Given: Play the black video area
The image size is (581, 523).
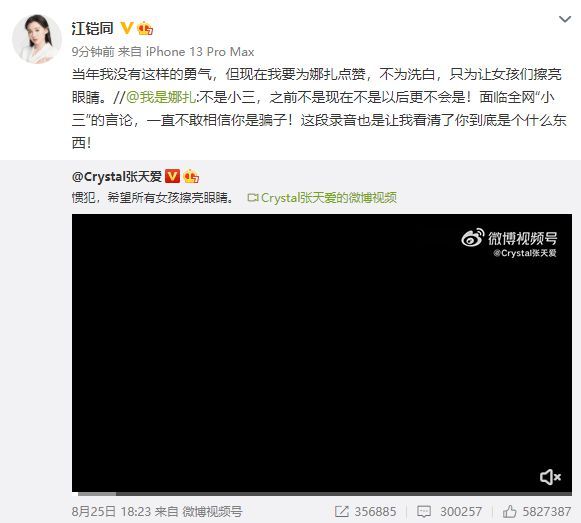Looking at the screenshot, I should point(322,352).
